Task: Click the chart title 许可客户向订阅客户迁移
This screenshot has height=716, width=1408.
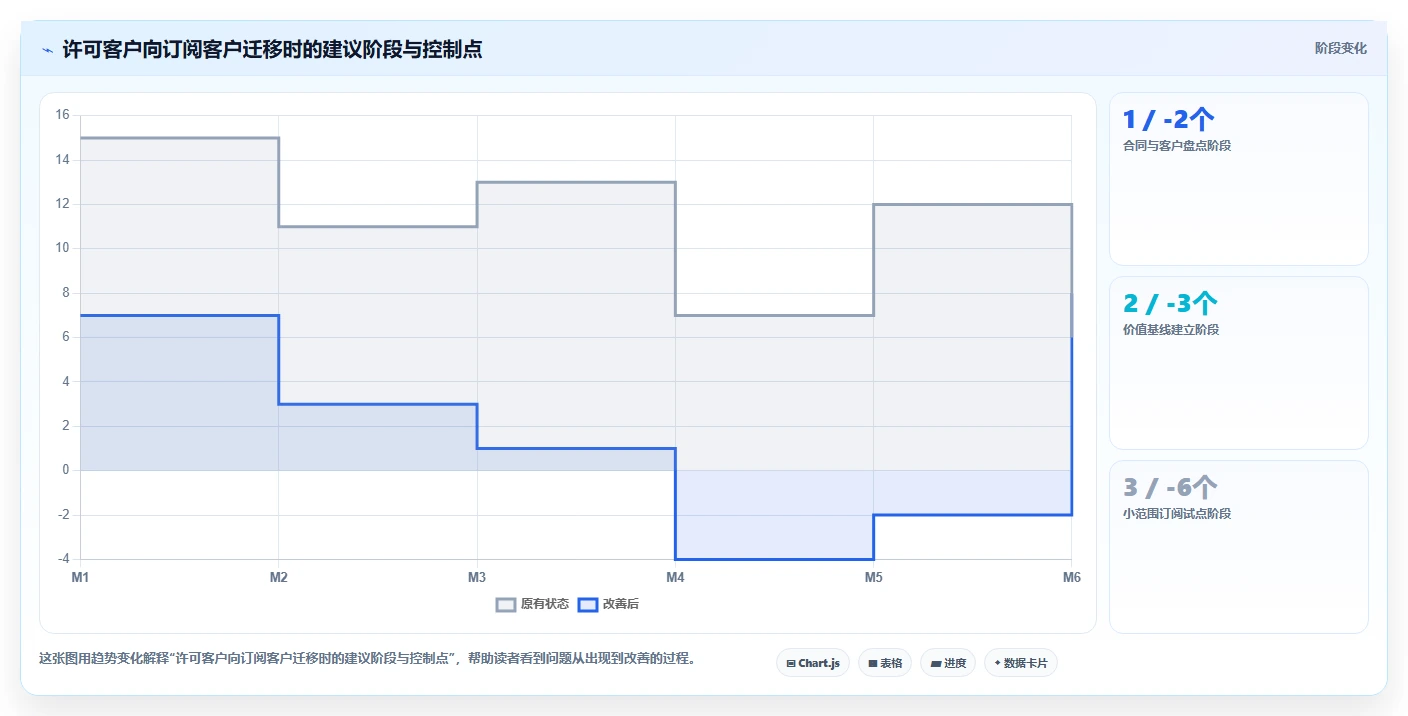Action: [x=272, y=49]
